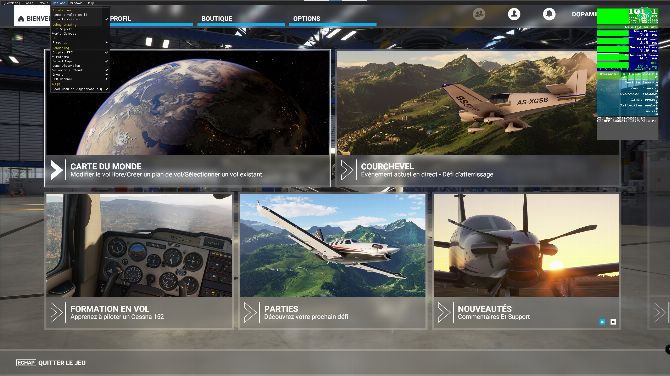Toggle the last checked entry in developer dropdown
This screenshot has height=376, width=670.
click(80, 89)
